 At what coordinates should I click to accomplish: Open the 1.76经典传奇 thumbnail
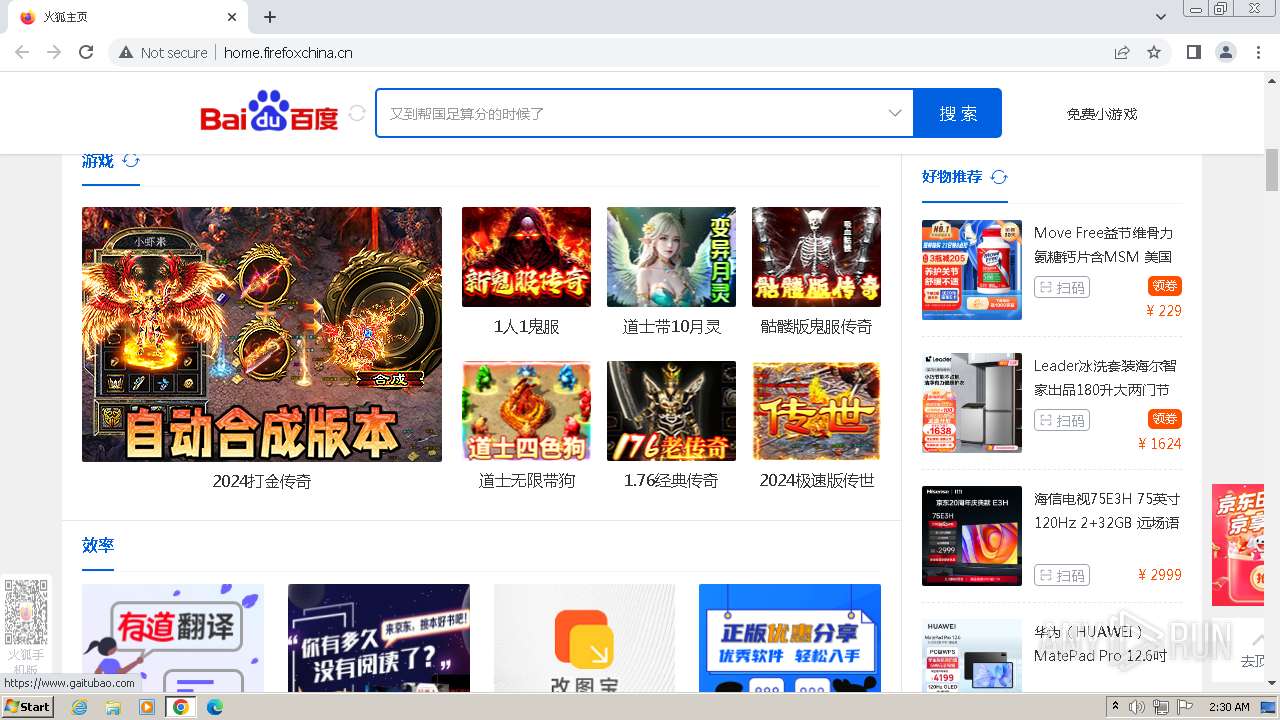(671, 411)
